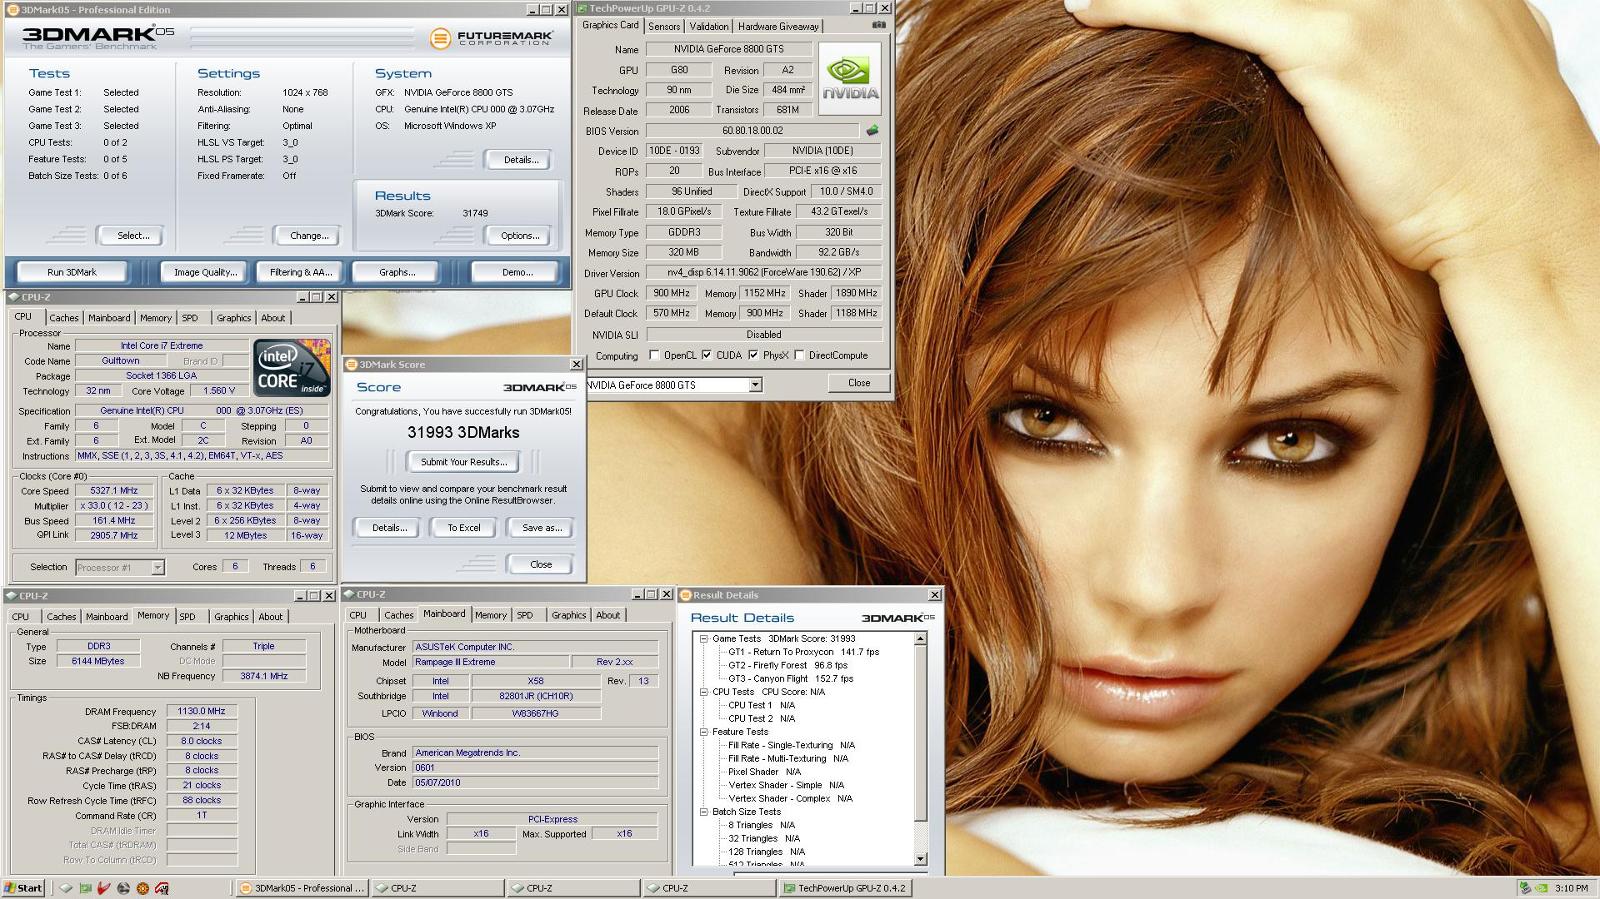Click the Start button
1600x899 pixels.
pos(23,888)
